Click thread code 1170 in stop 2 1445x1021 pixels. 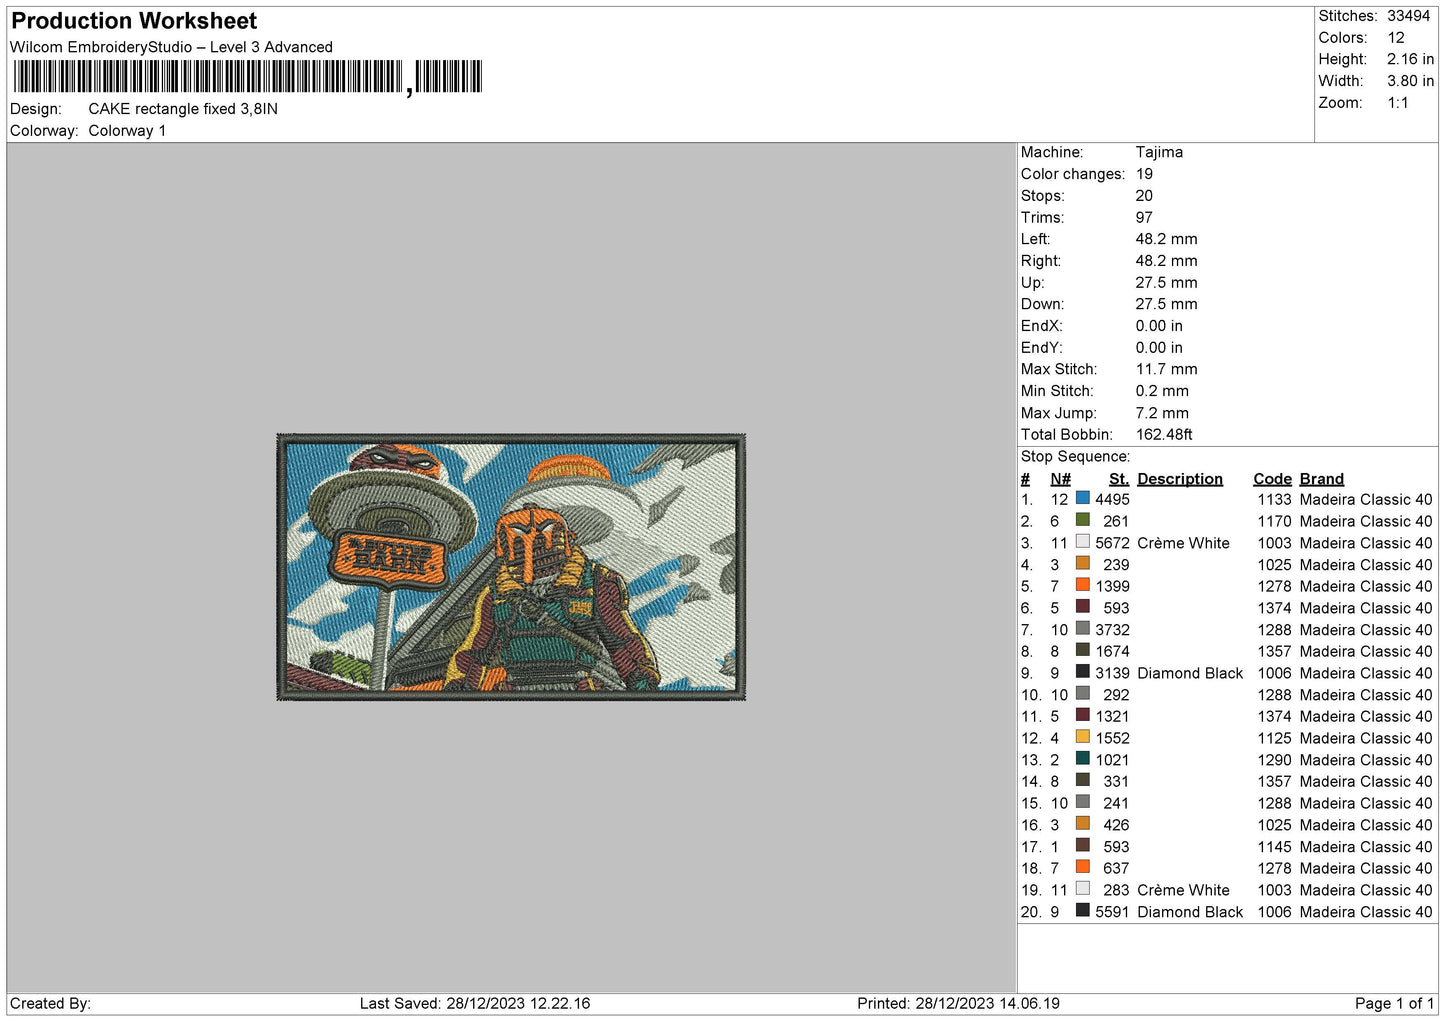tap(1274, 521)
